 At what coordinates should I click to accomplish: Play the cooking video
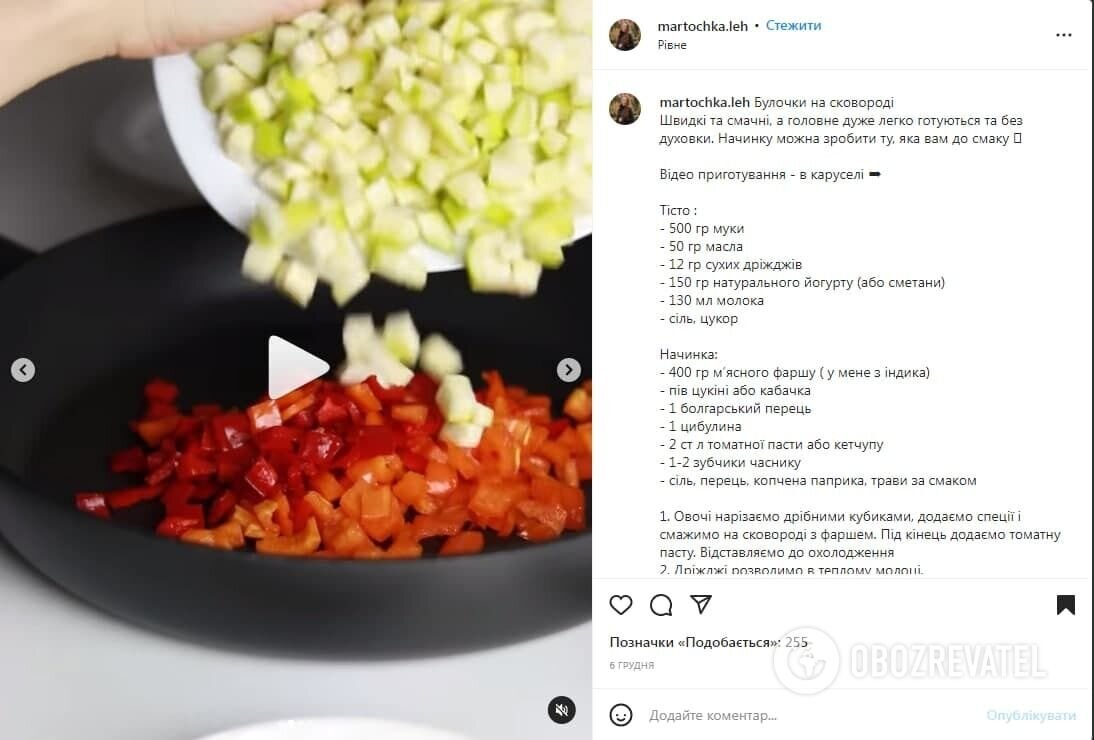coord(297,368)
